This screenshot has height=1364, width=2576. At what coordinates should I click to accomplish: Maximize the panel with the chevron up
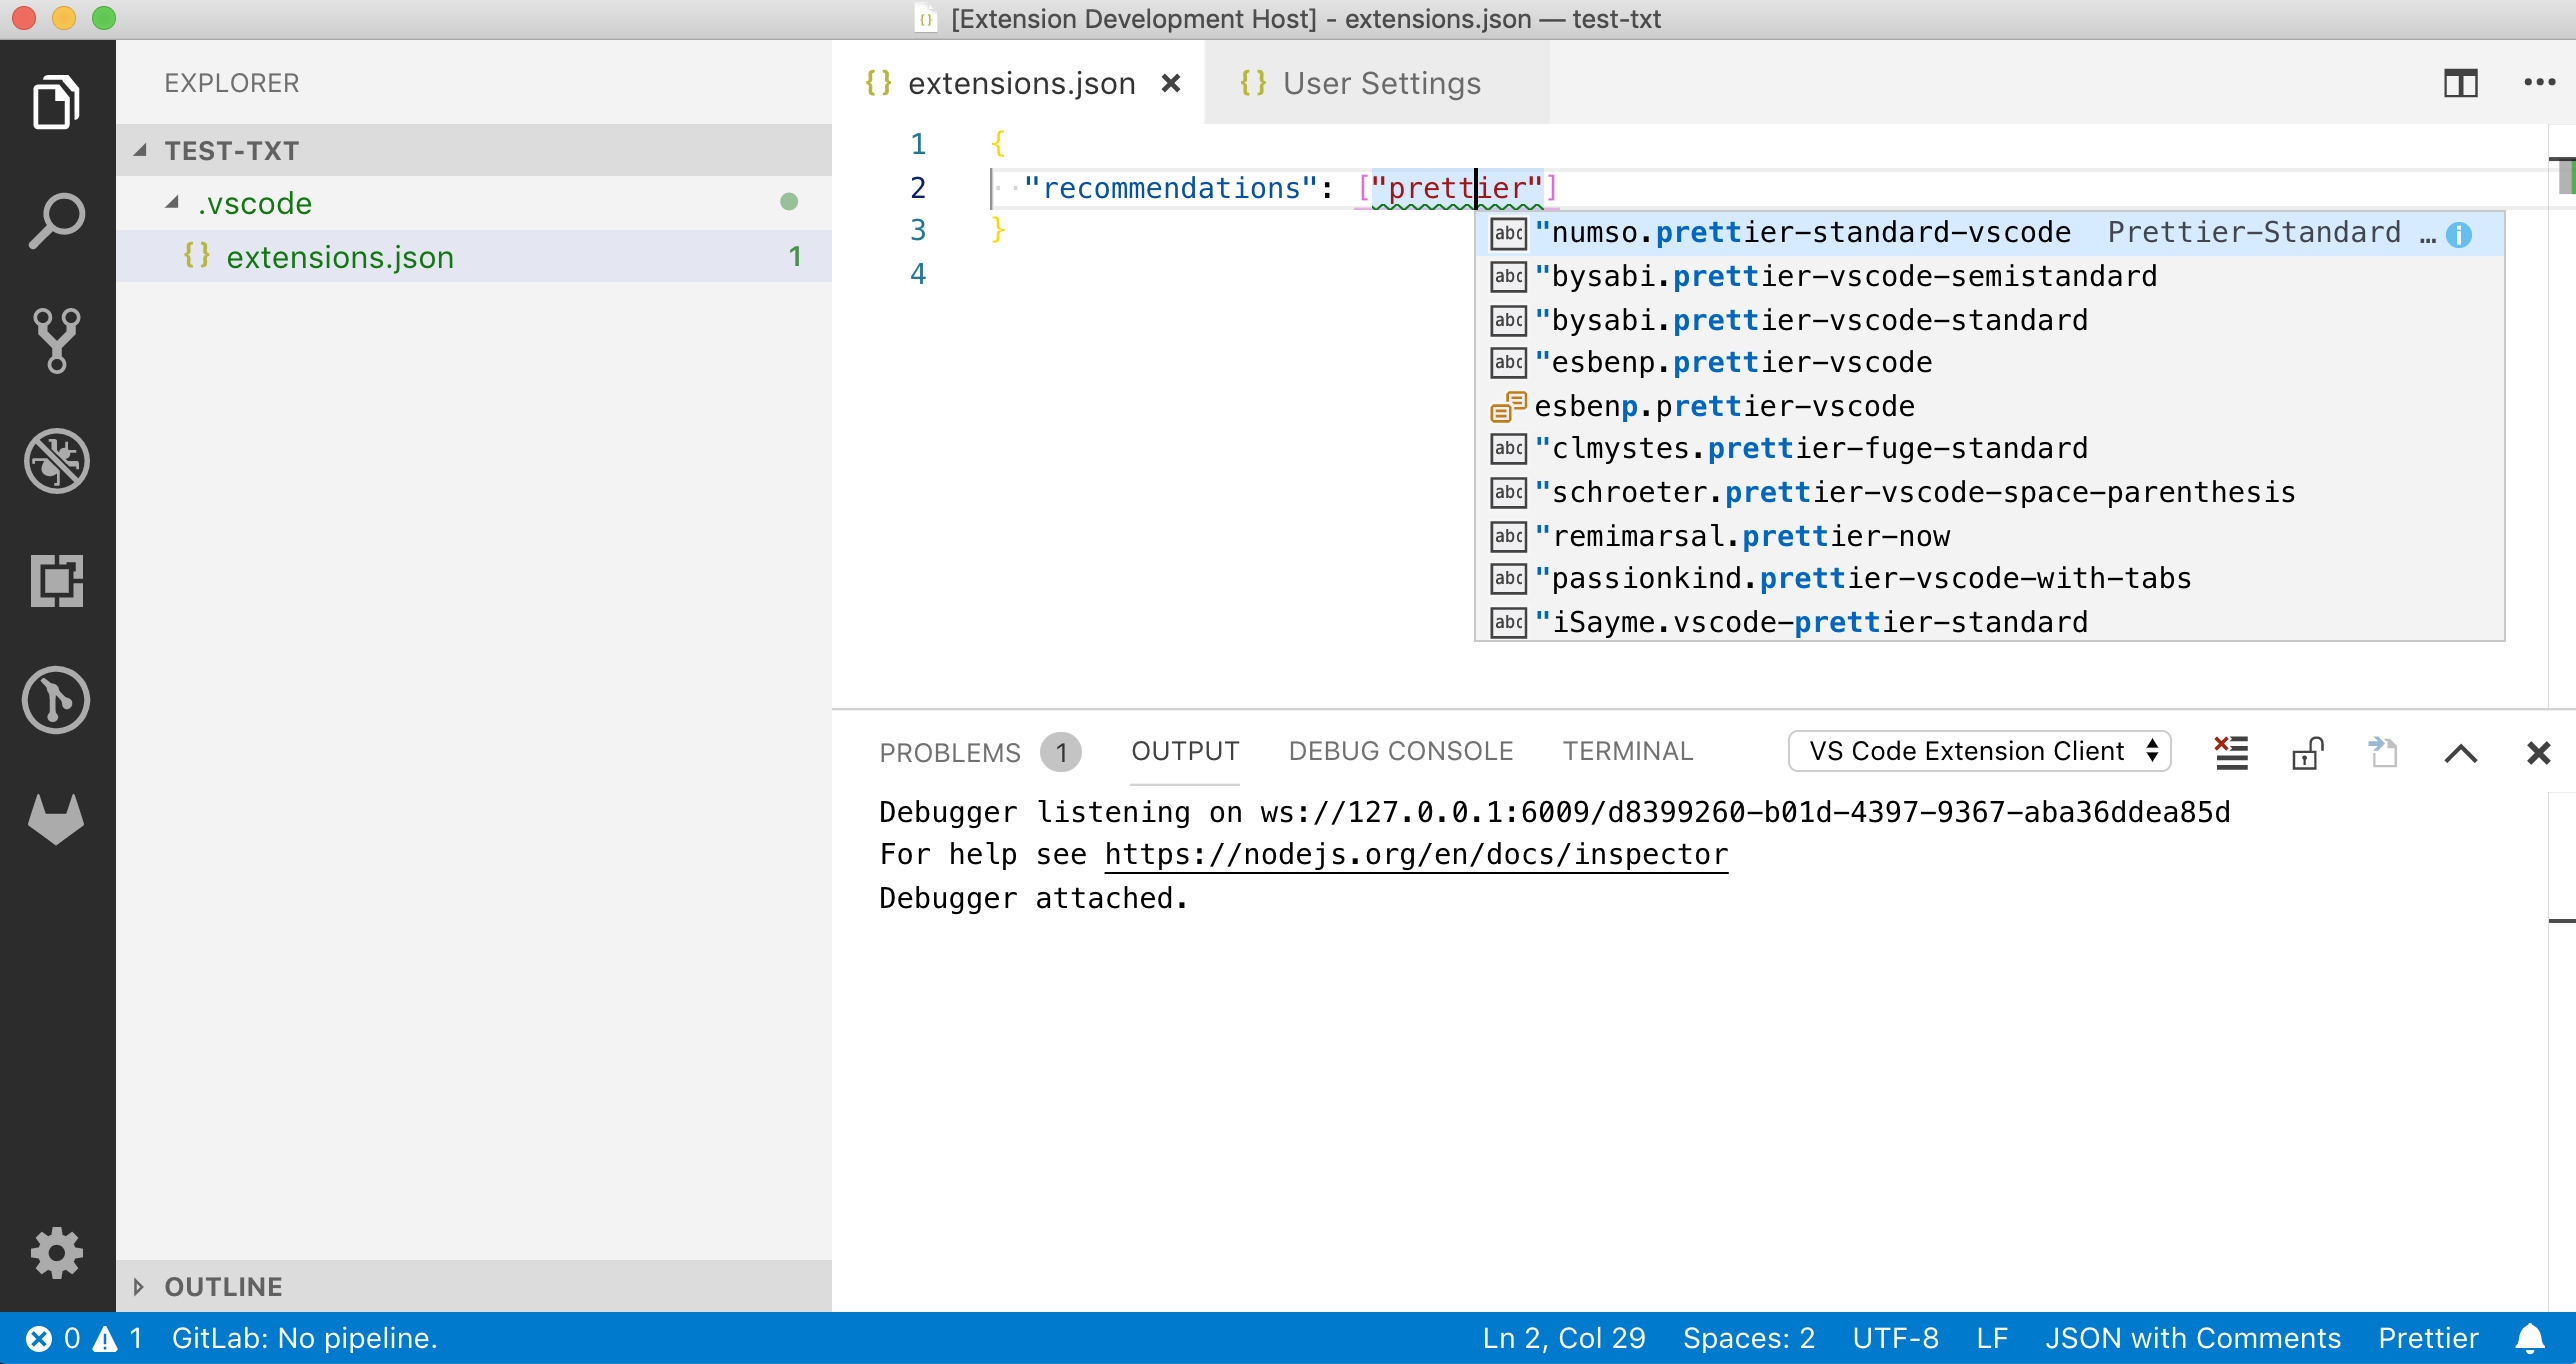click(2460, 752)
